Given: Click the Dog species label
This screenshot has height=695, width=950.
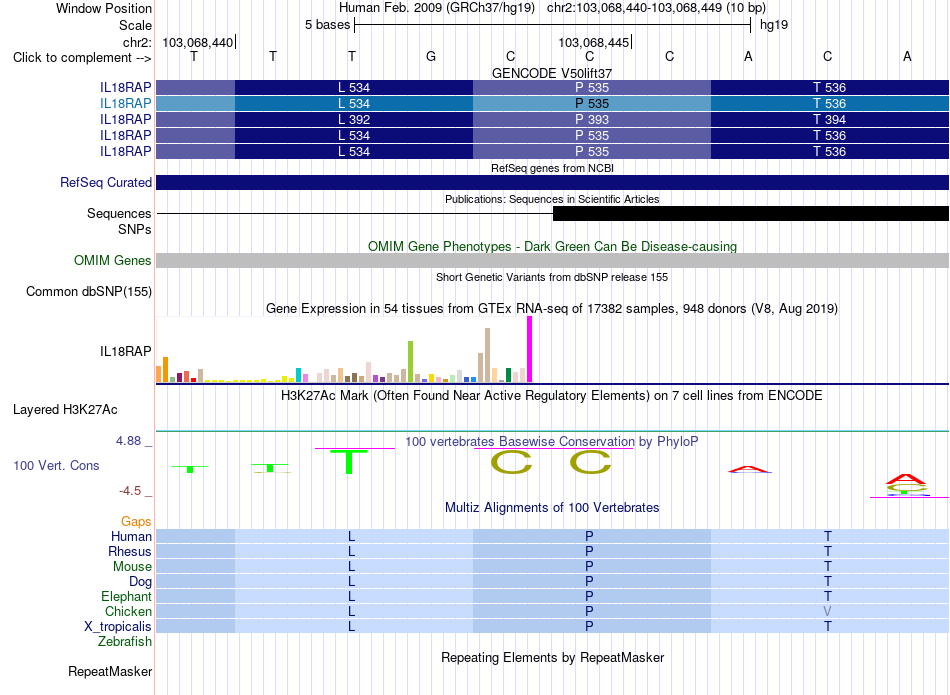Looking at the screenshot, I should click(x=140, y=582).
